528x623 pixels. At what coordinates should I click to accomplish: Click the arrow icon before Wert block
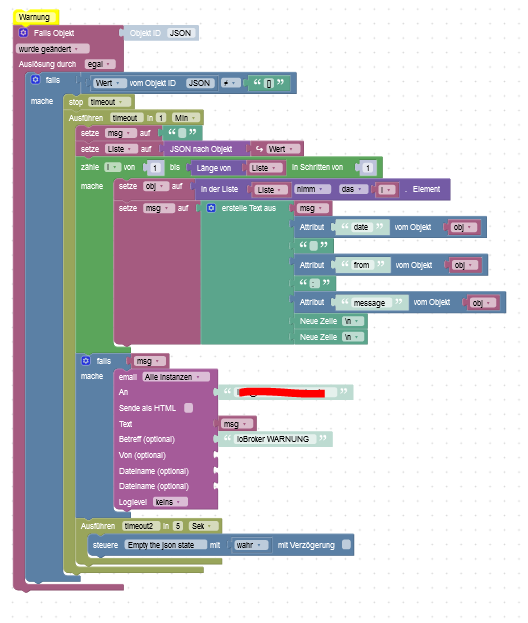tap(259, 149)
